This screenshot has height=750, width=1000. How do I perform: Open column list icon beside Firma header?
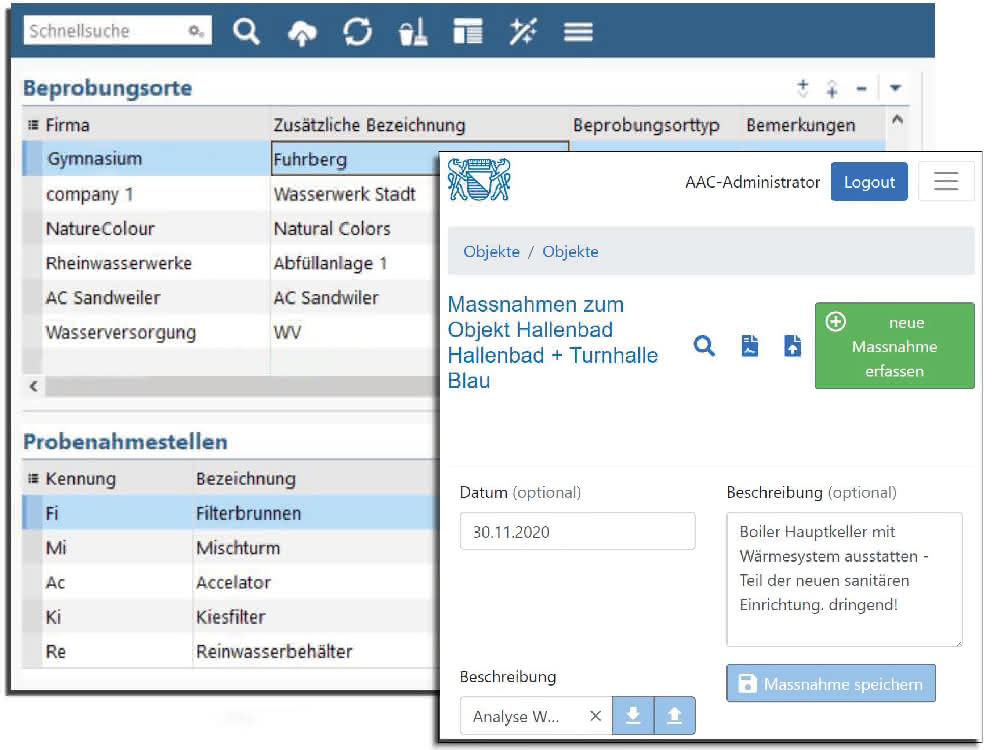[x=34, y=125]
